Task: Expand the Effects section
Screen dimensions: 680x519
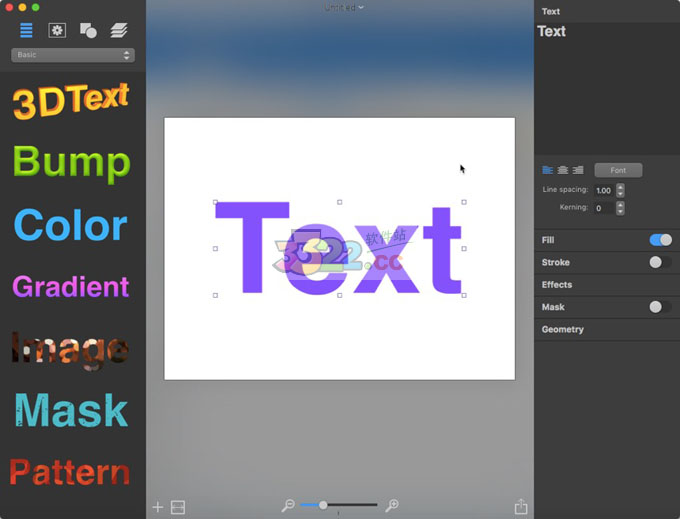Action: click(557, 285)
